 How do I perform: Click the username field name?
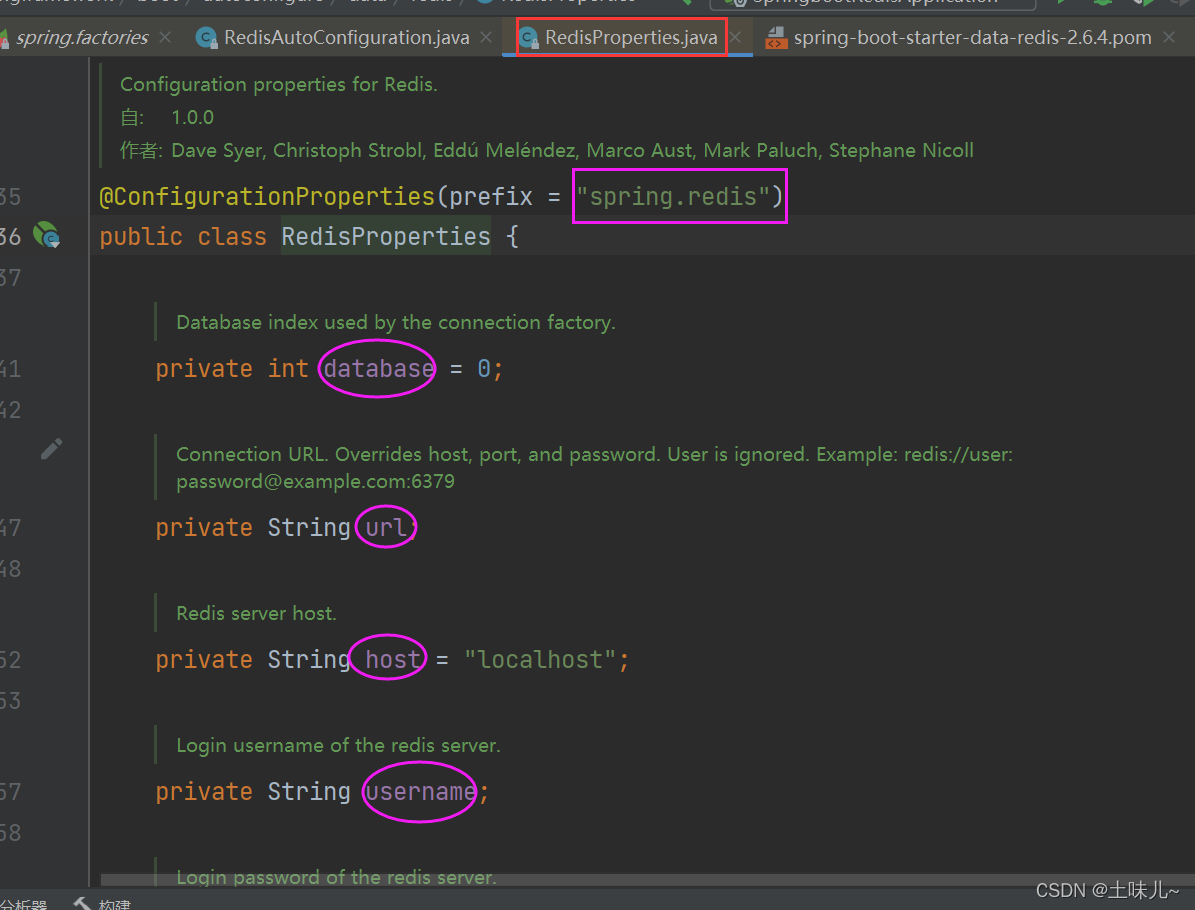(421, 791)
